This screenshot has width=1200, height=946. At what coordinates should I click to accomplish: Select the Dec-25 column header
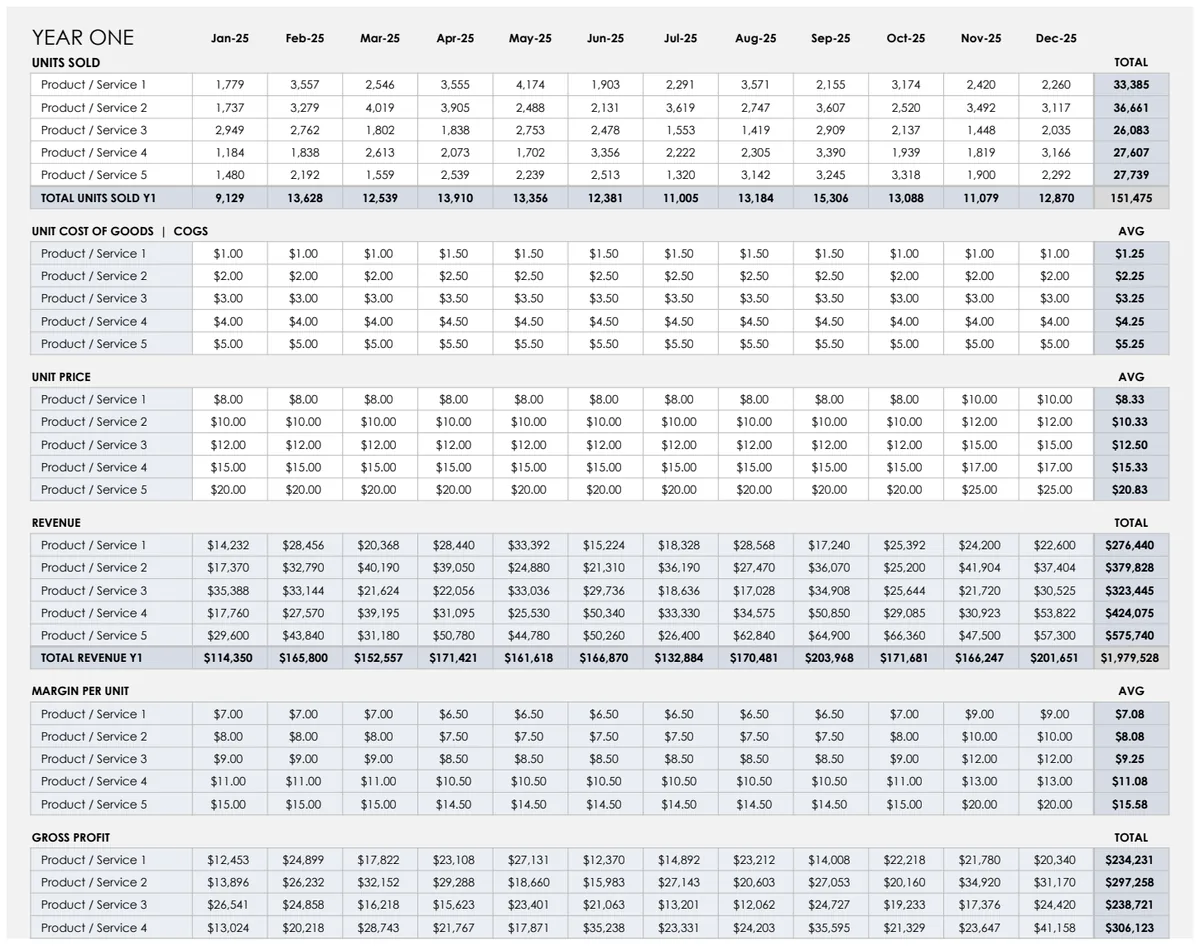1056,38
